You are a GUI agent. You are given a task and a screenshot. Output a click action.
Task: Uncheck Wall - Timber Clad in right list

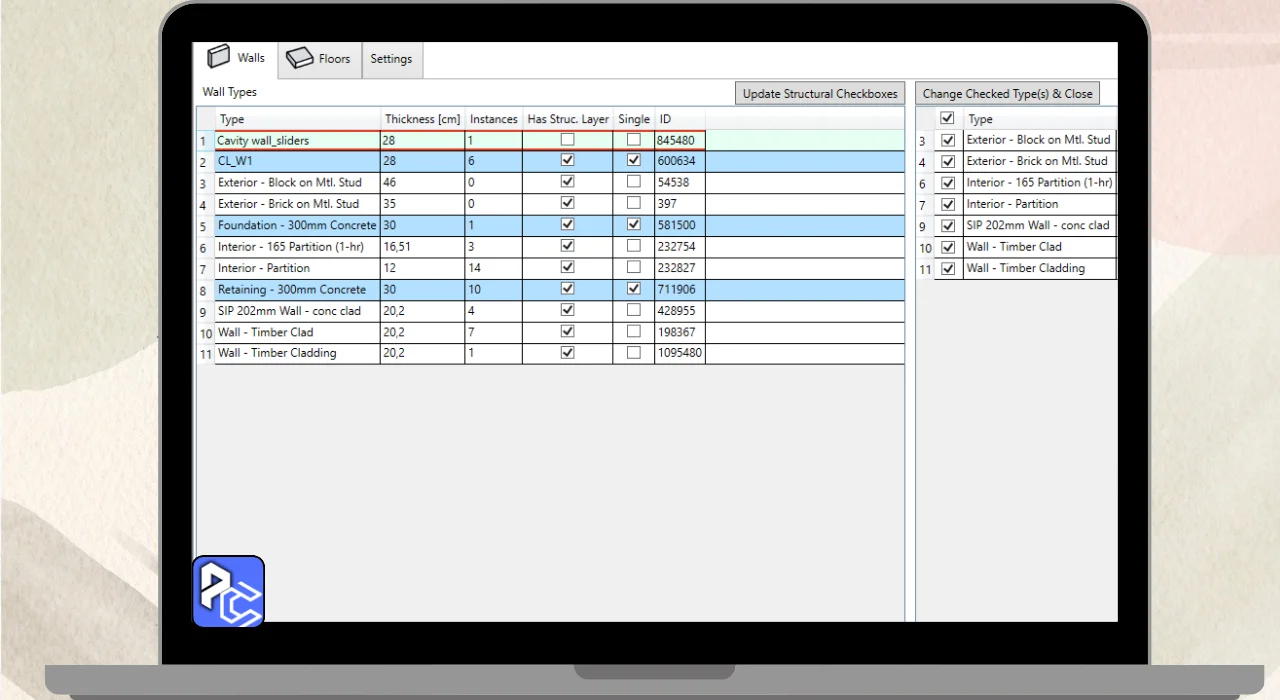point(948,247)
